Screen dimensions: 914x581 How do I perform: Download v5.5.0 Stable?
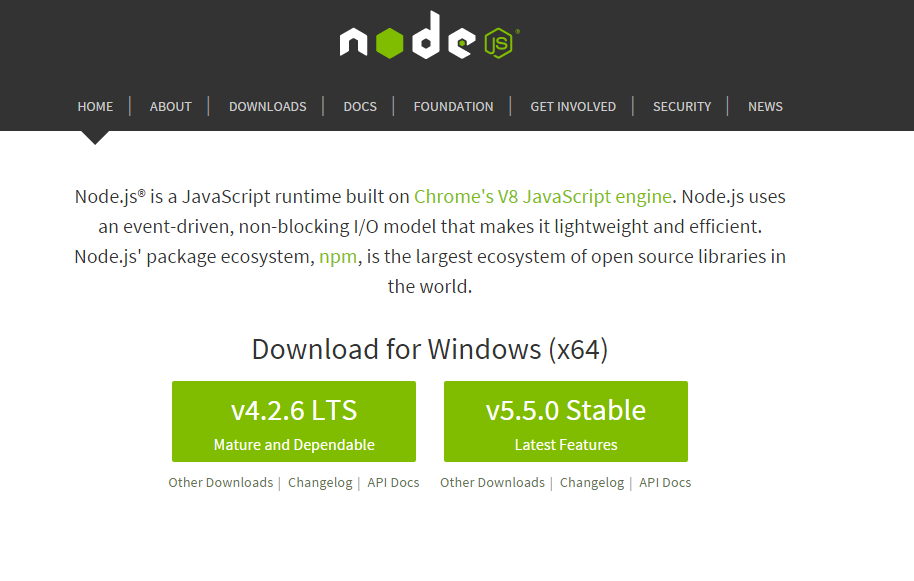tap(566, 421)
